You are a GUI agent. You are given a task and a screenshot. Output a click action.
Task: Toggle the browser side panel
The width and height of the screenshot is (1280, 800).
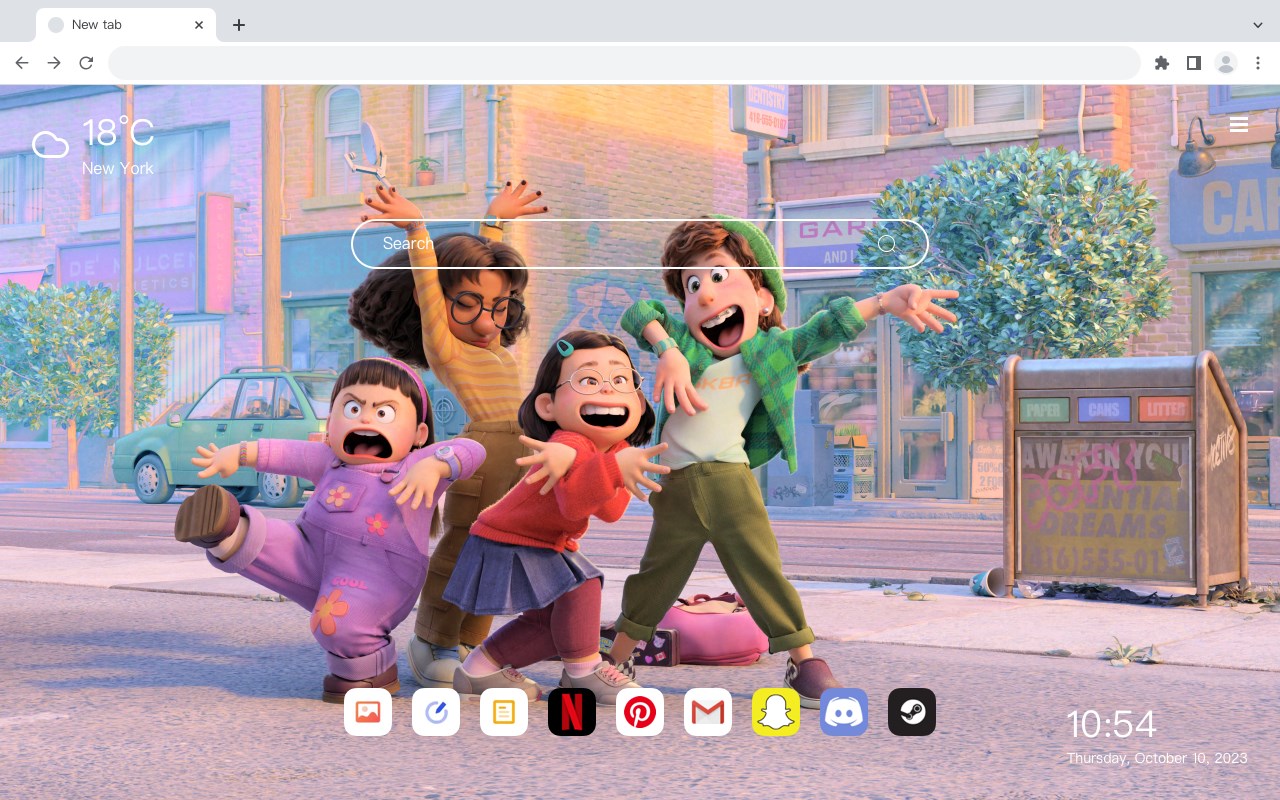(x=1193, y=63)
